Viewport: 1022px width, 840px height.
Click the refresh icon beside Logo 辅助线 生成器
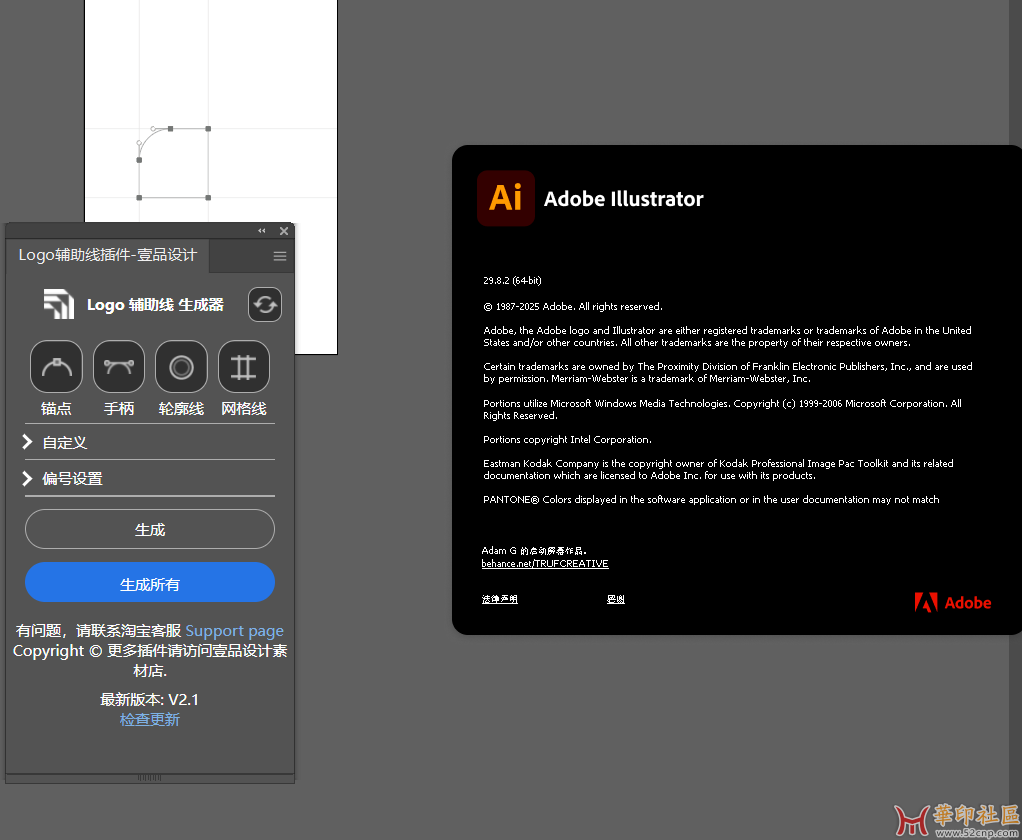[x=265, y=305]
